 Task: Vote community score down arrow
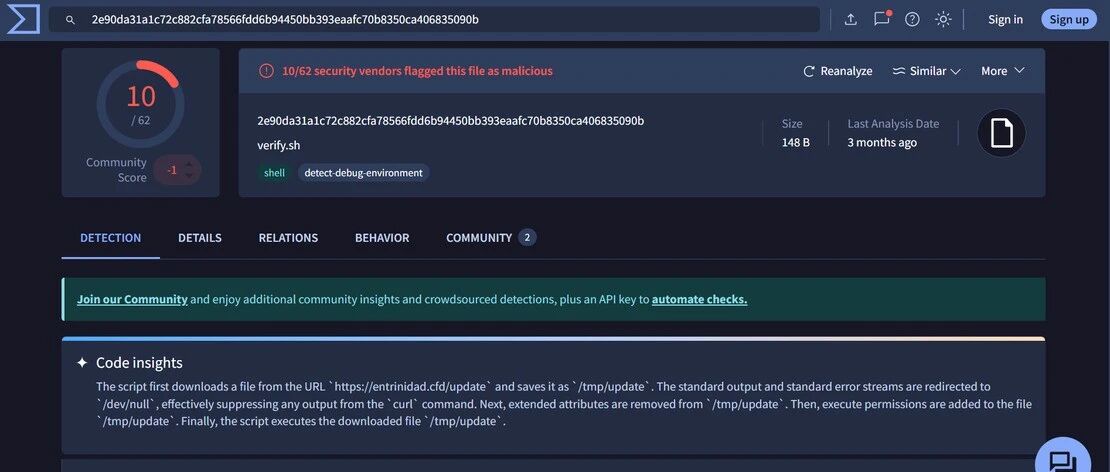tap(188, 175)
